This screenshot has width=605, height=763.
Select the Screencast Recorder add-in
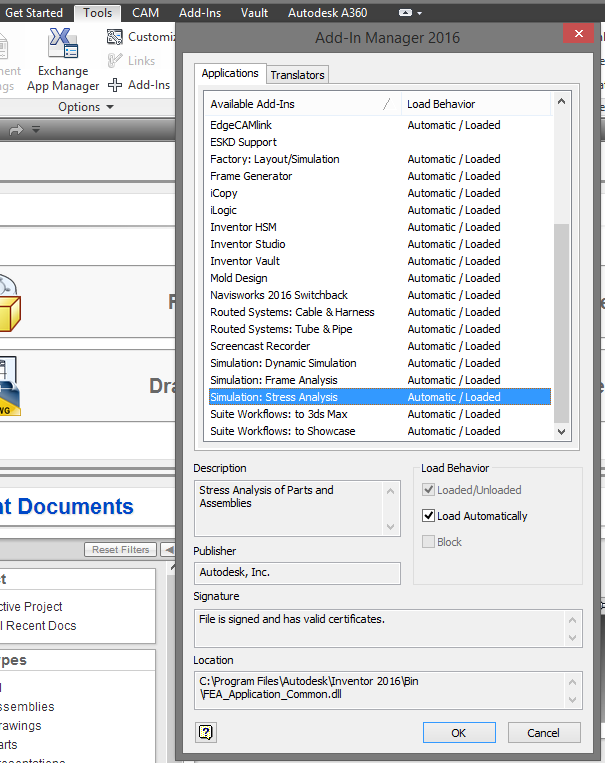[380, 346]
